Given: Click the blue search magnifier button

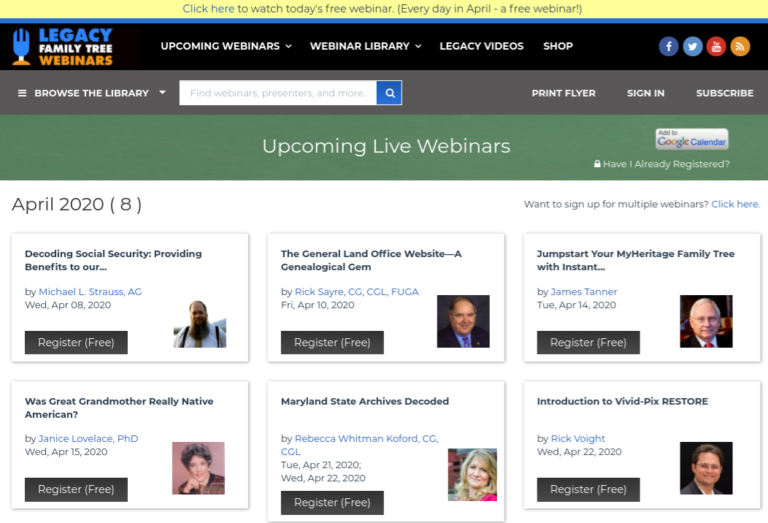Looking at the screenshot, I should click(389, 93).
